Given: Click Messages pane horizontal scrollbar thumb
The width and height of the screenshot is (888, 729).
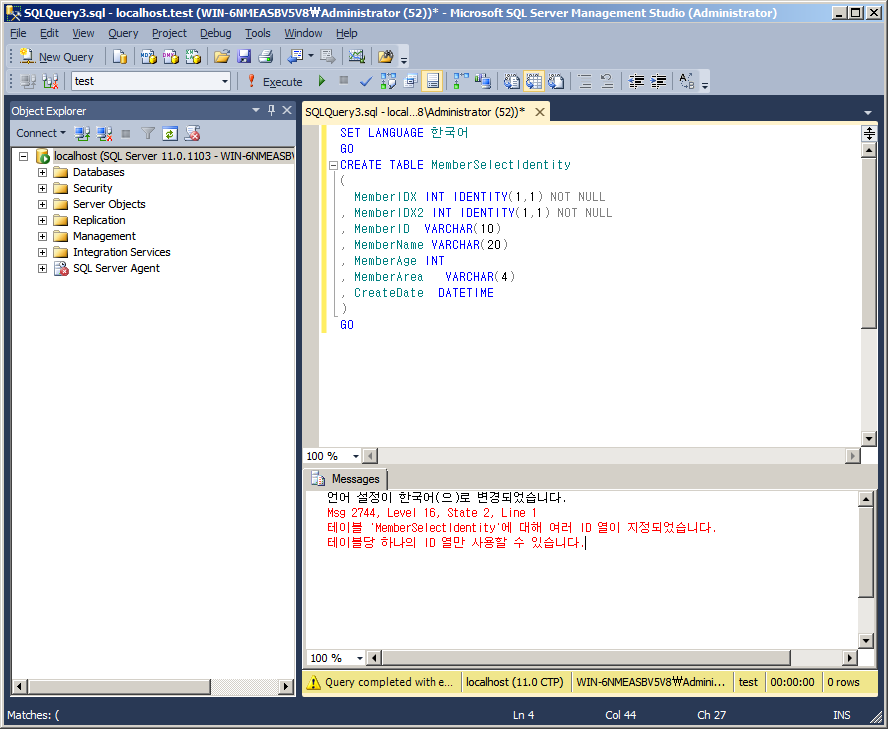Looking at the screenshot, I should coord(586,658).
